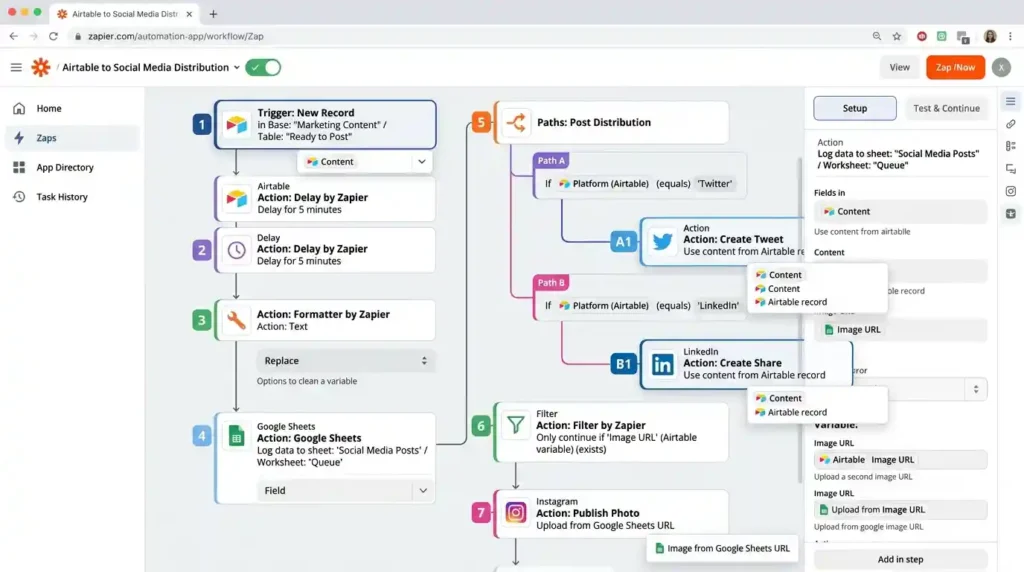This screenshot has height=572, width=1024.
Task: Click Image URL field with Sheets icon
Action: (900, 330)
